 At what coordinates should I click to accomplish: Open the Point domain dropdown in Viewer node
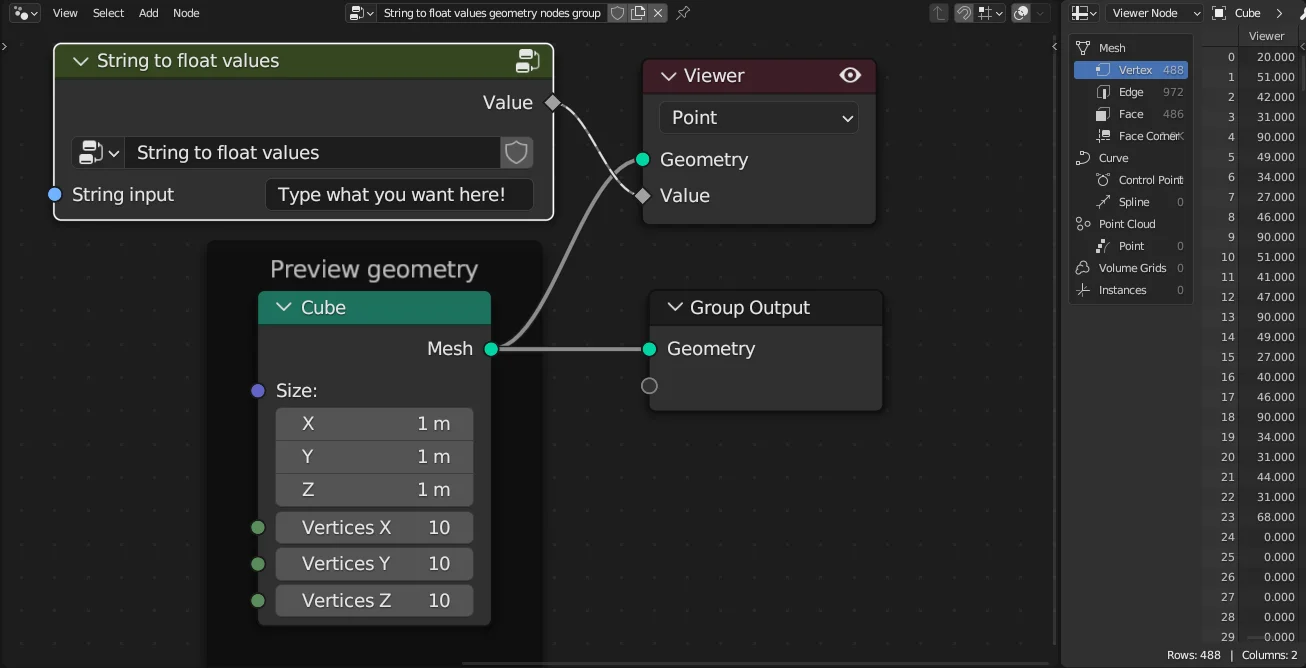coord(758,117)
